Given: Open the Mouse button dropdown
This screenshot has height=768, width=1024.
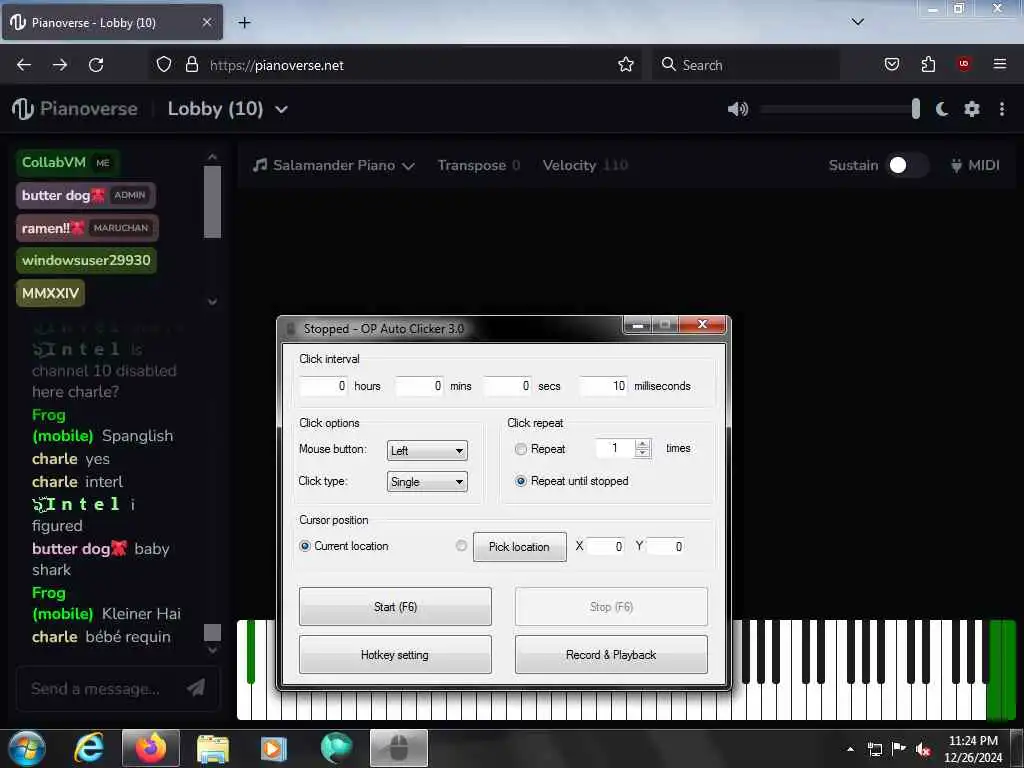Looking at the screenshot, I should 427,451.
